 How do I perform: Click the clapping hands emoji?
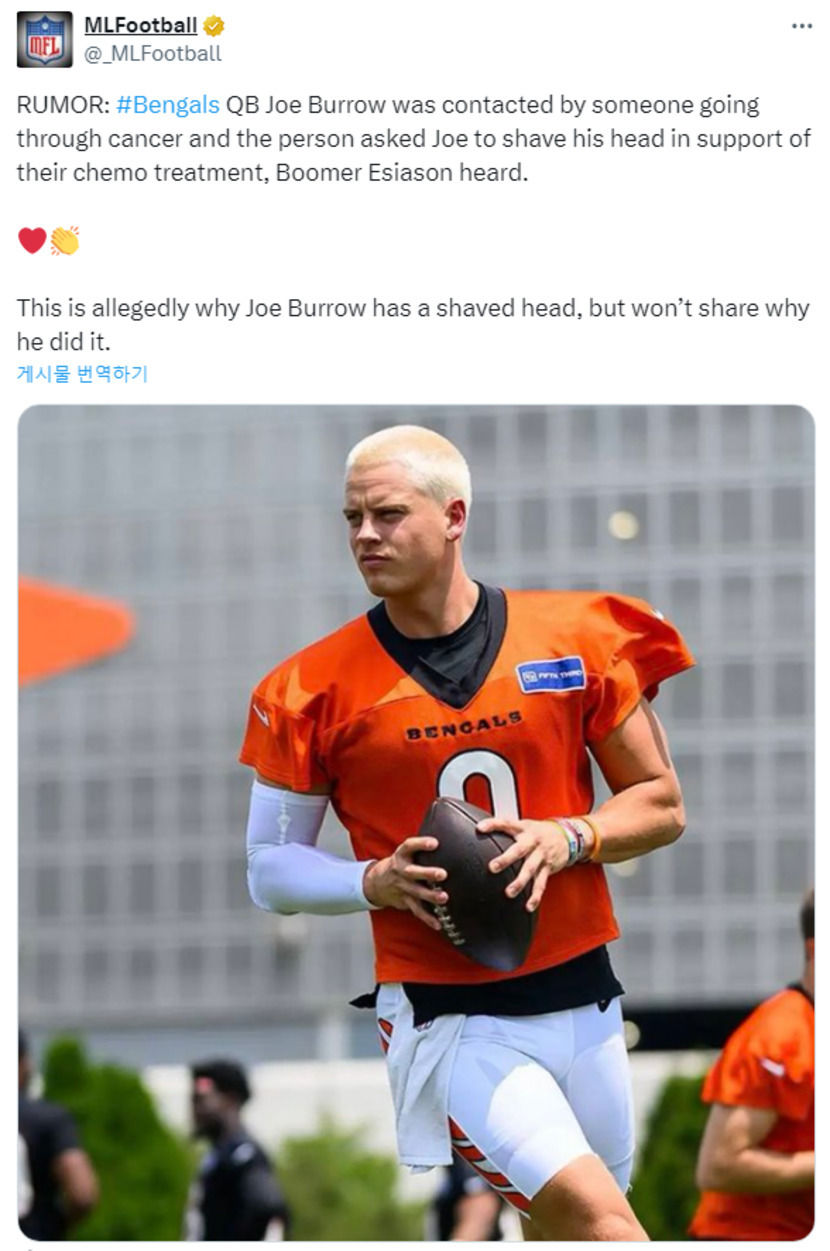tap(65, 240)
